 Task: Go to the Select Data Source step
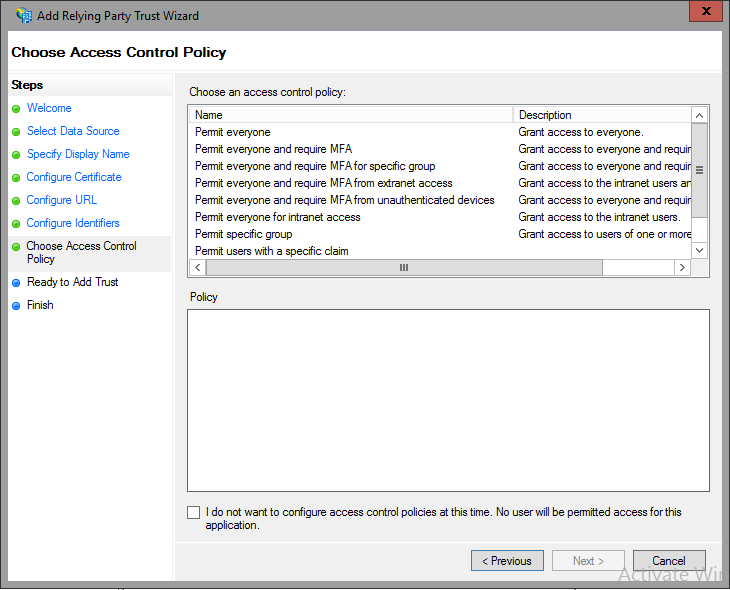pyautogui.click(x=73, y=131)
